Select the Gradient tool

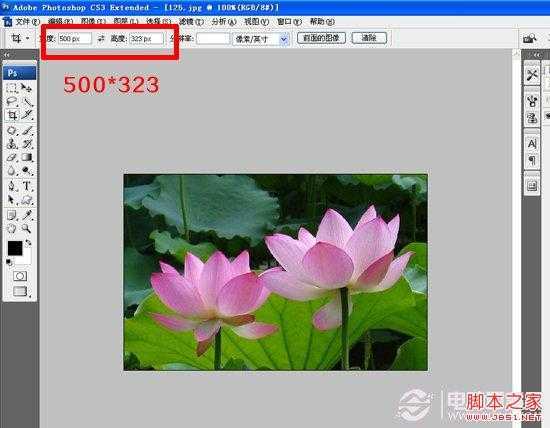tap(27, 158)
